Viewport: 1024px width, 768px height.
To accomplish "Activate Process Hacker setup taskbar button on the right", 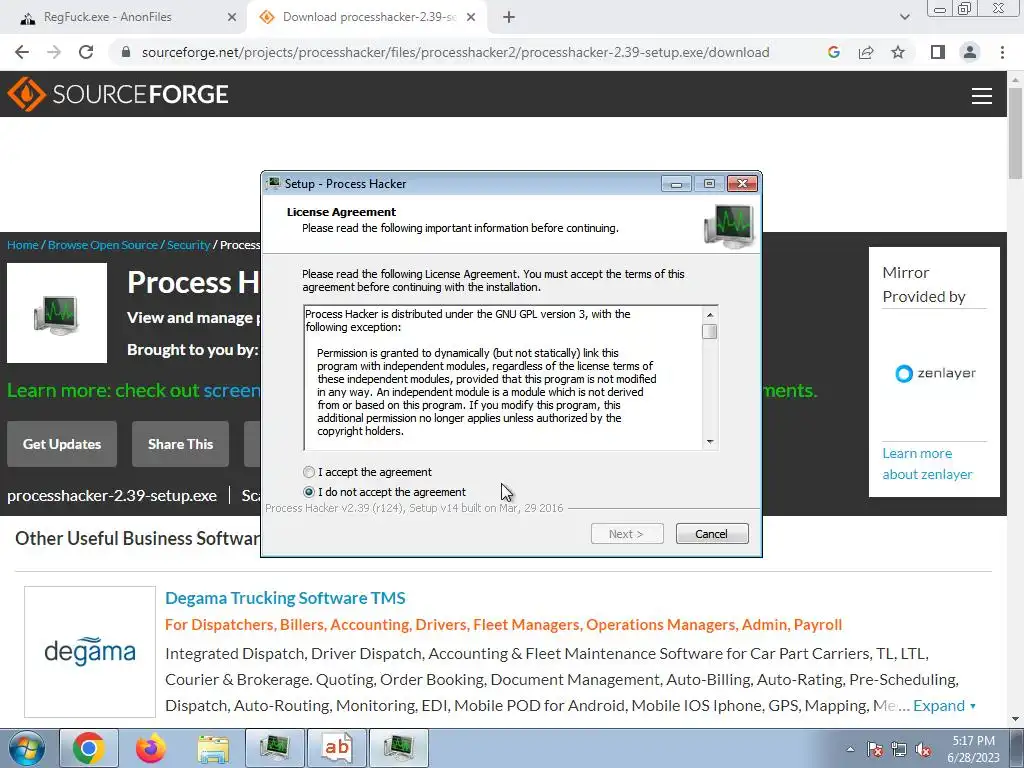I will pyautogui.click(x=399, y=748).
